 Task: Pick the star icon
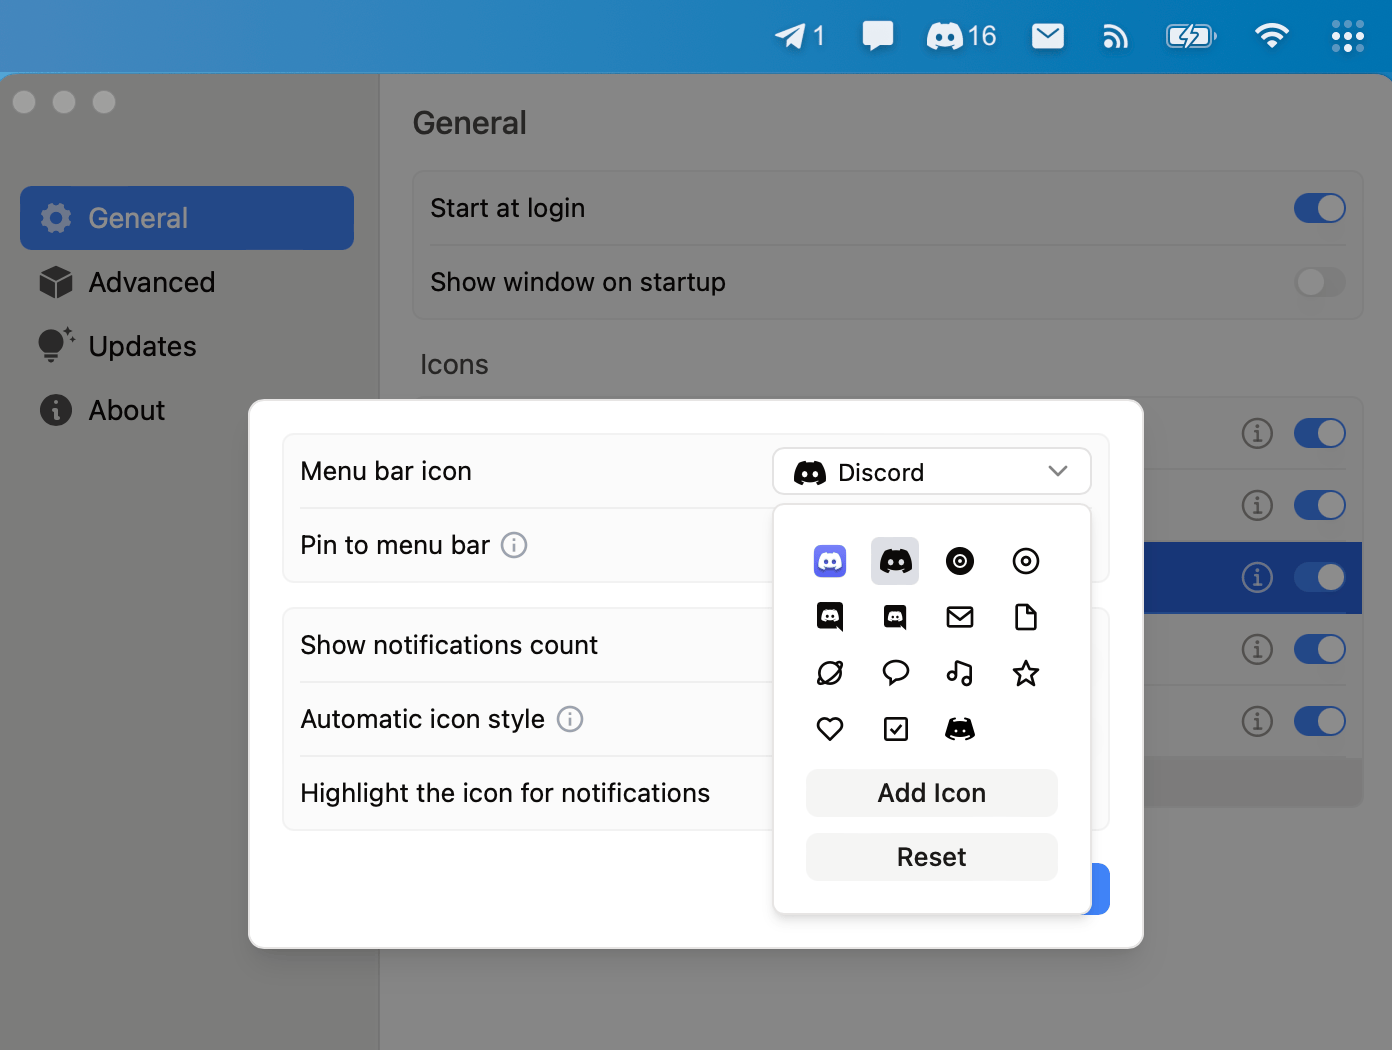tap(1026, 673)
